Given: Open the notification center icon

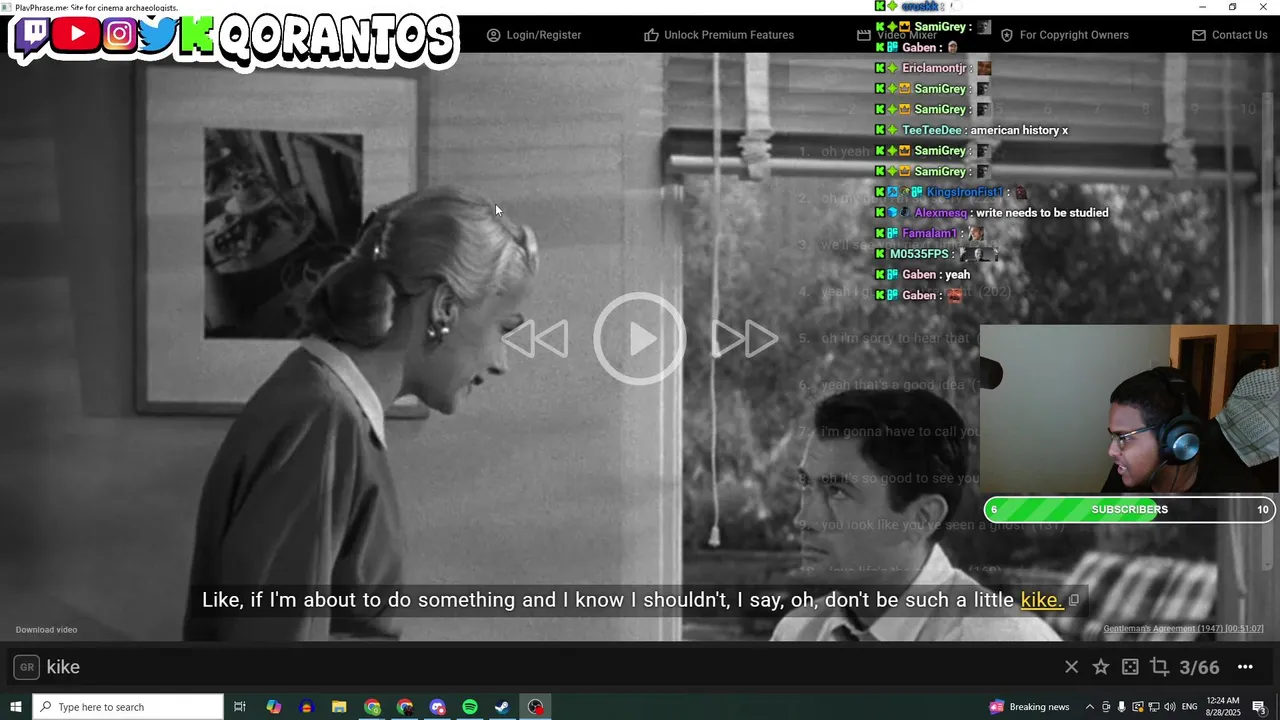Looking at the screenshot, I should (1260, 707).
